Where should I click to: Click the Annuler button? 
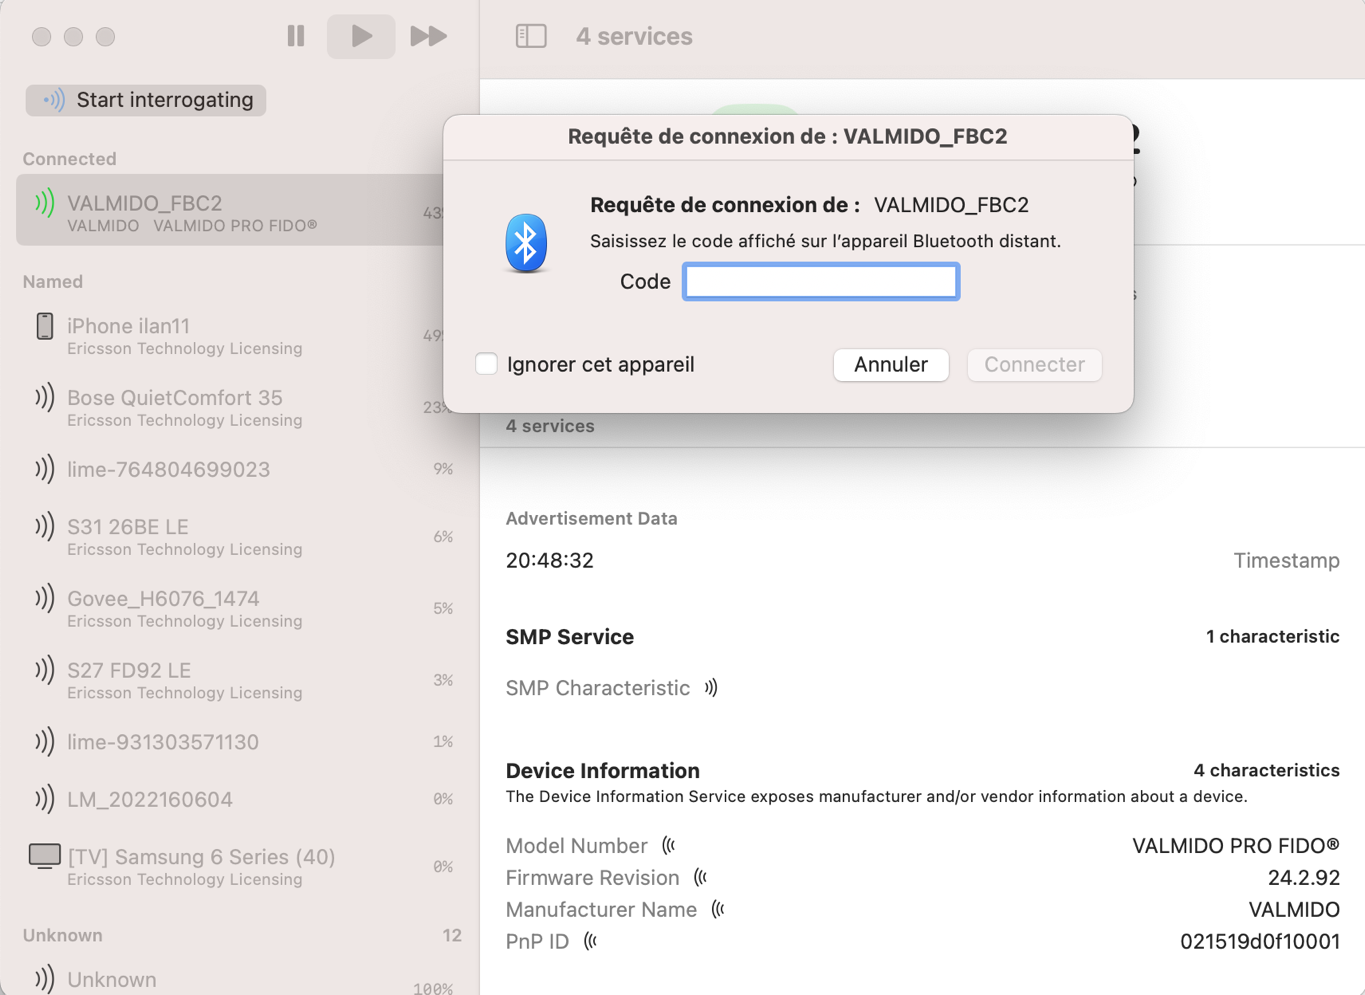(x=891, y=364)
